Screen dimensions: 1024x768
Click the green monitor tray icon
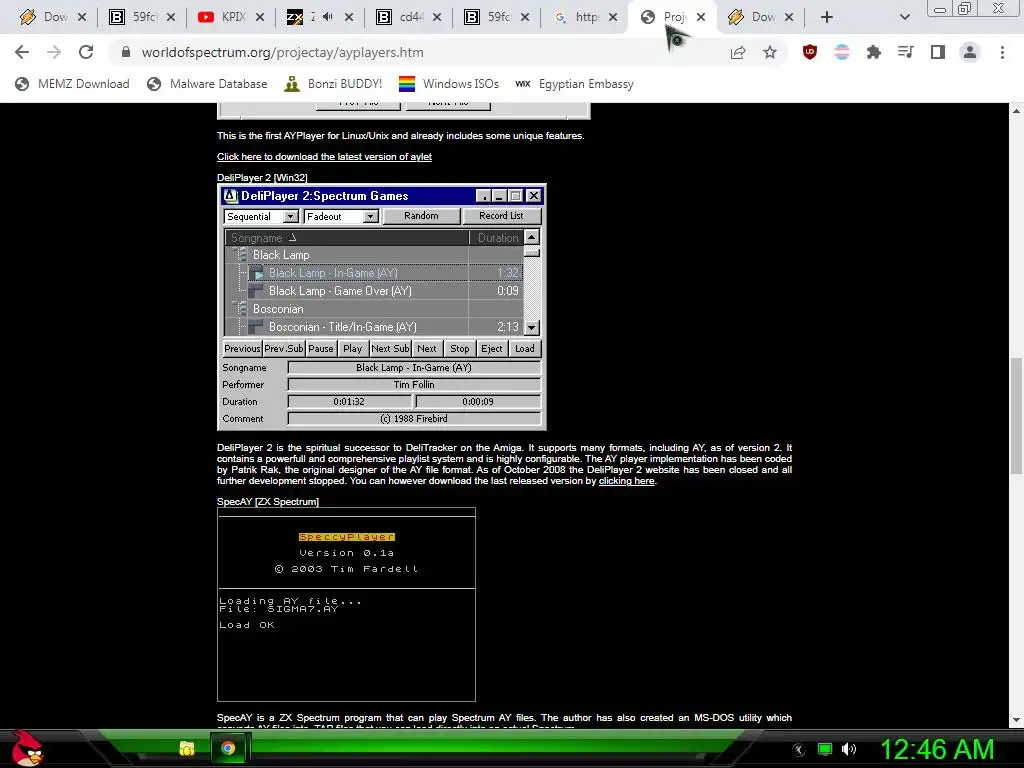click(x=825, y=749)
